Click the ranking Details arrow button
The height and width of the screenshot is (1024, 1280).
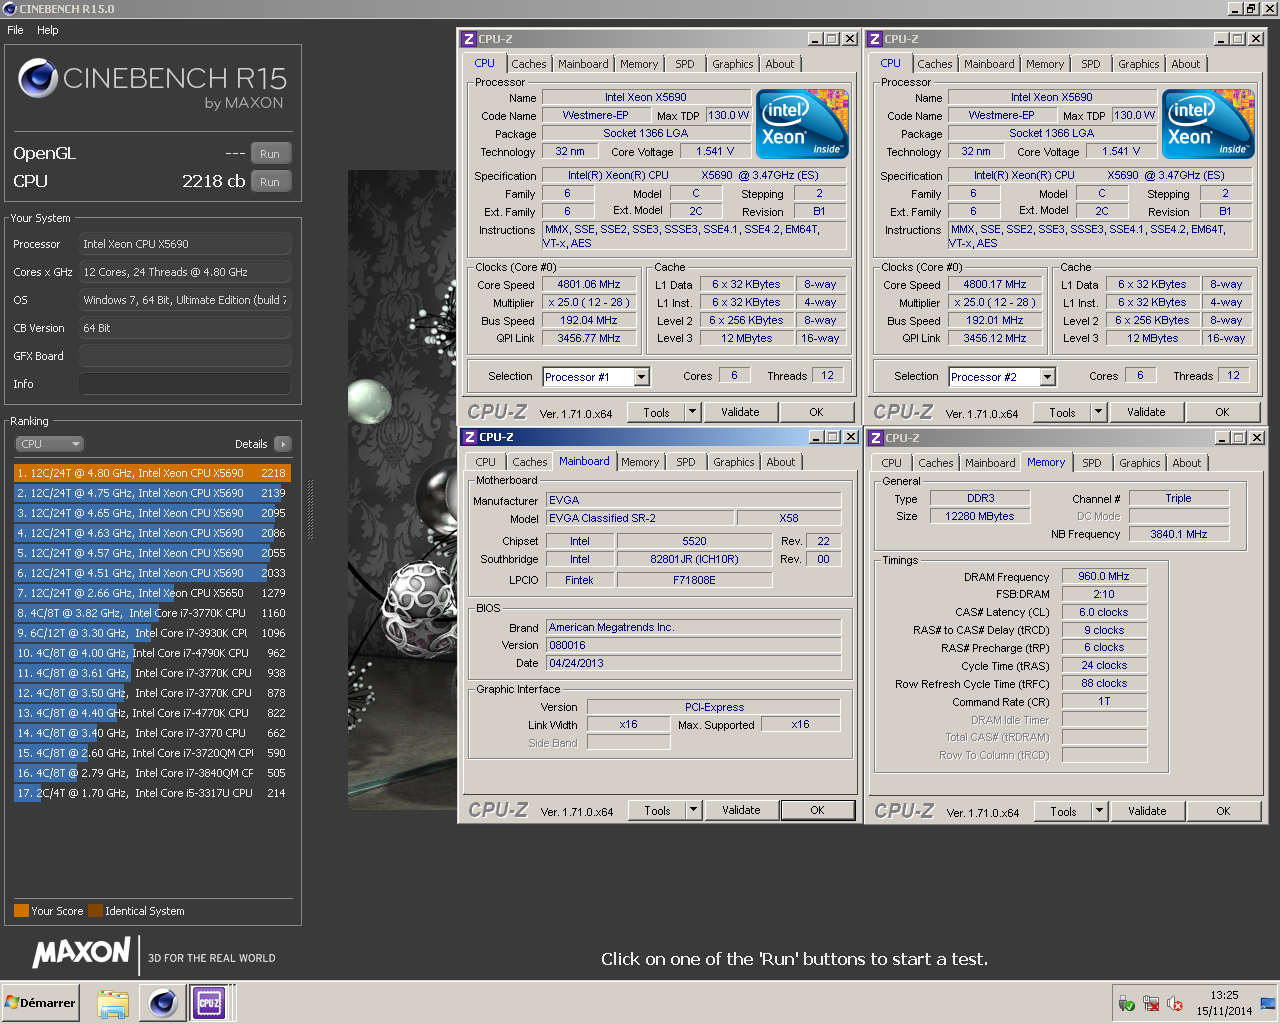click(283, 444)
